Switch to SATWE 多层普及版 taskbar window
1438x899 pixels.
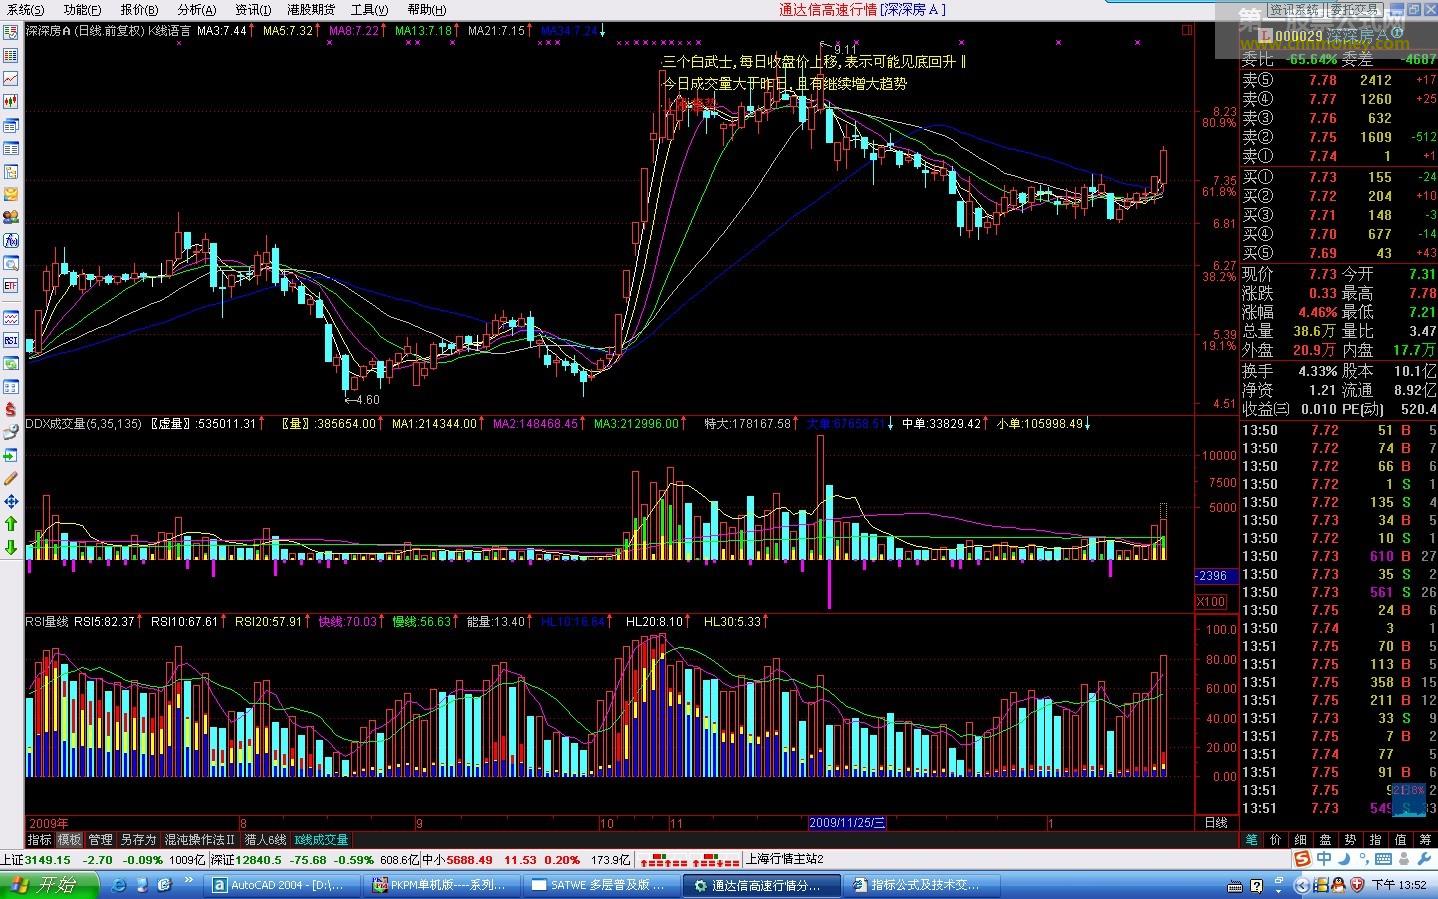[600, 885]
